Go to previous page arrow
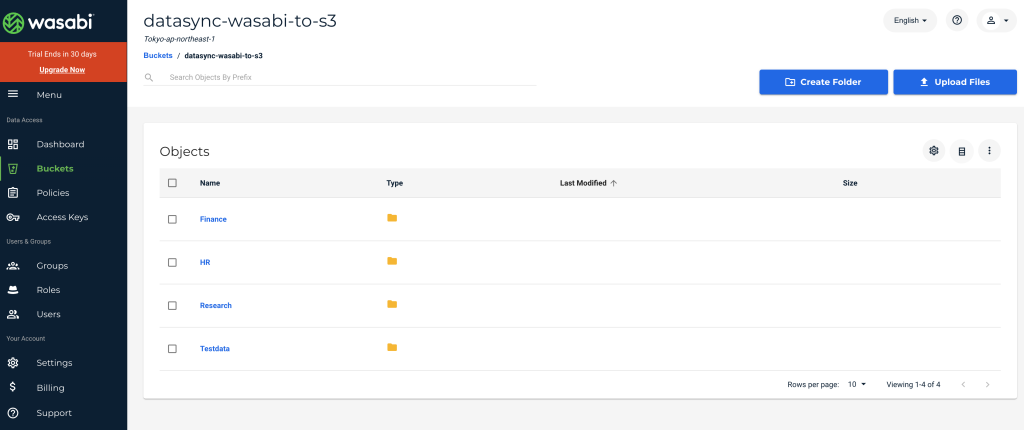 [963, 384]
